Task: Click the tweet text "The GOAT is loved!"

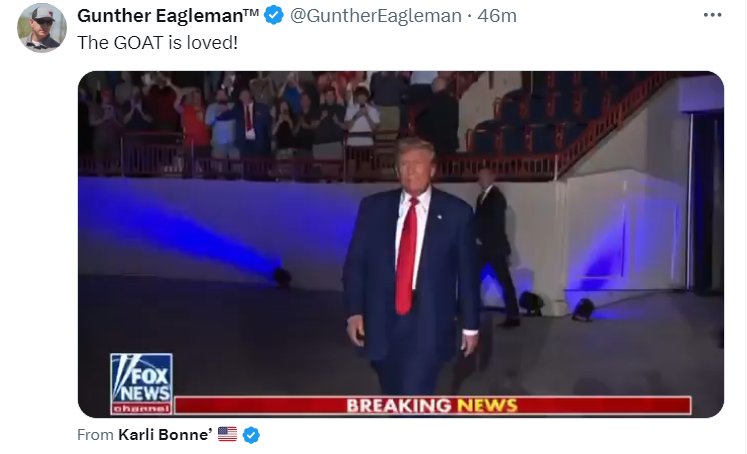Action: point(158,43)
